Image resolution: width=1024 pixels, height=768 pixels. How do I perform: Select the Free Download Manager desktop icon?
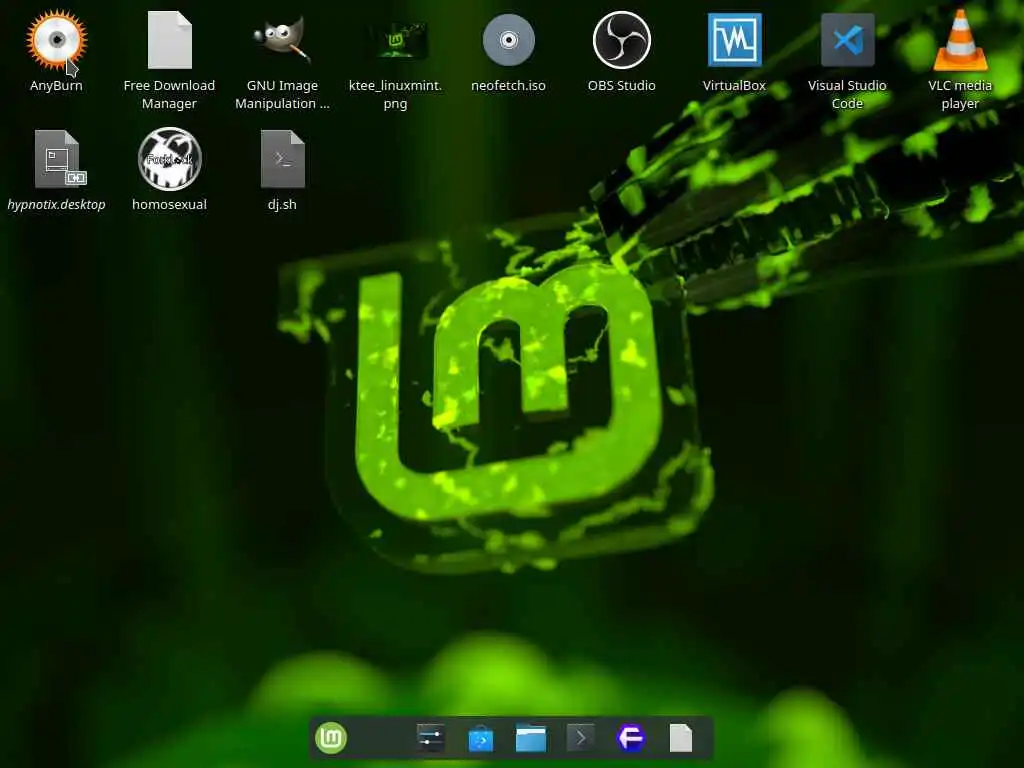pos(169,40)
